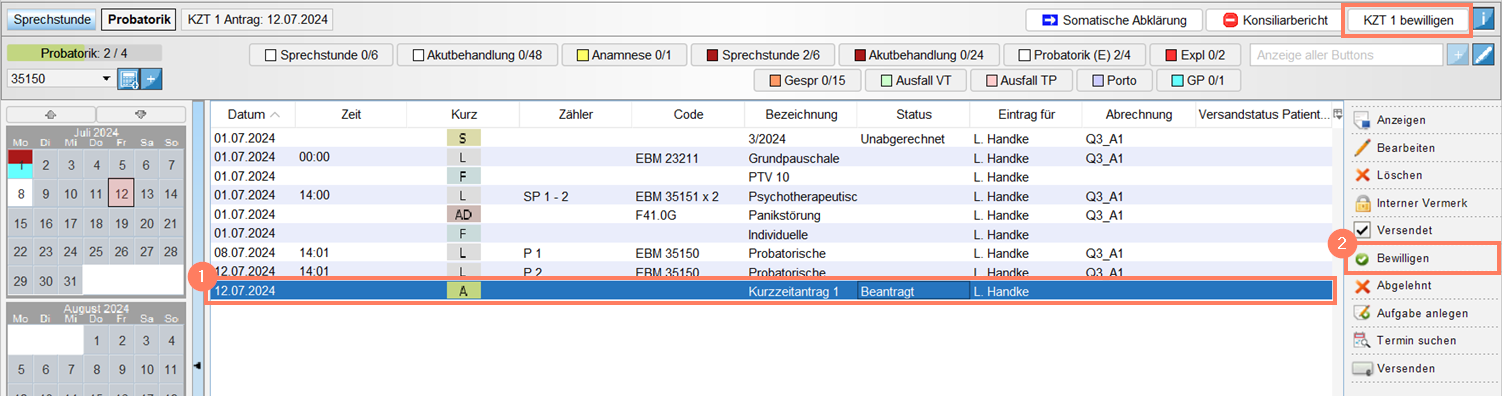Click the plus button beside the calculator icon
The image size is (1502, 396).
[151, 80]
